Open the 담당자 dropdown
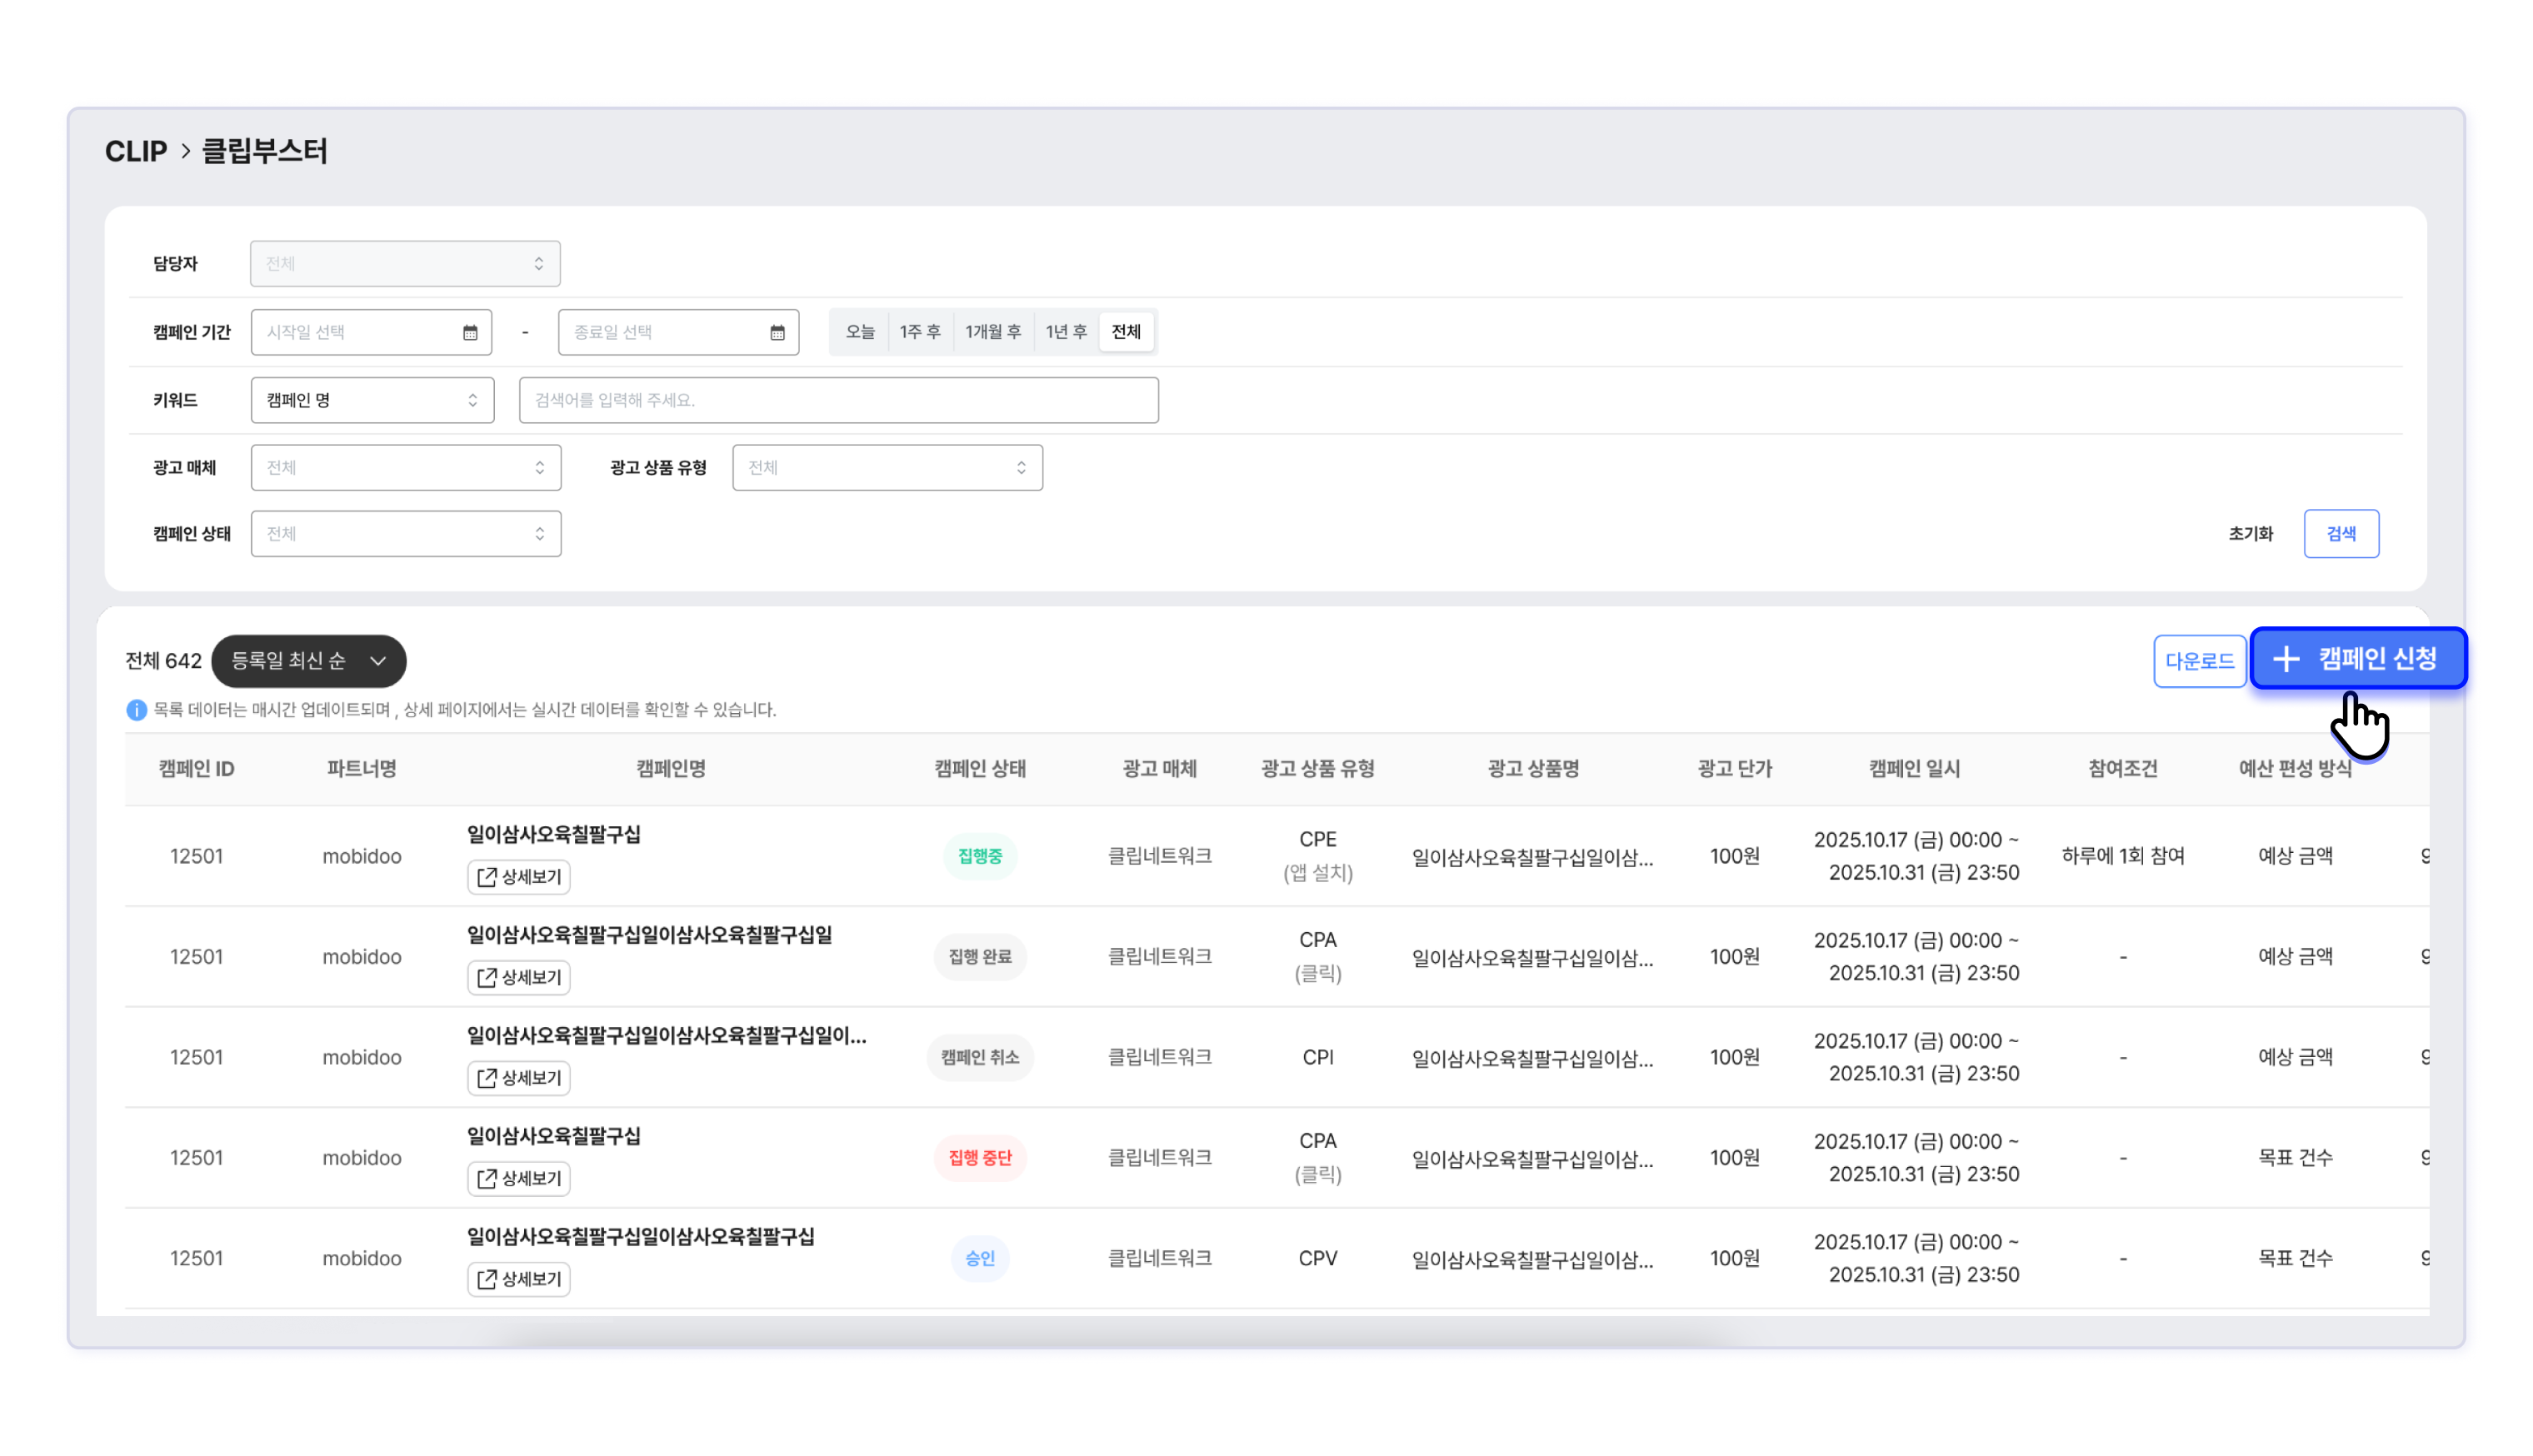Image resolution: width=2533 pixels, height=1456 pixels. click(405, 264)
